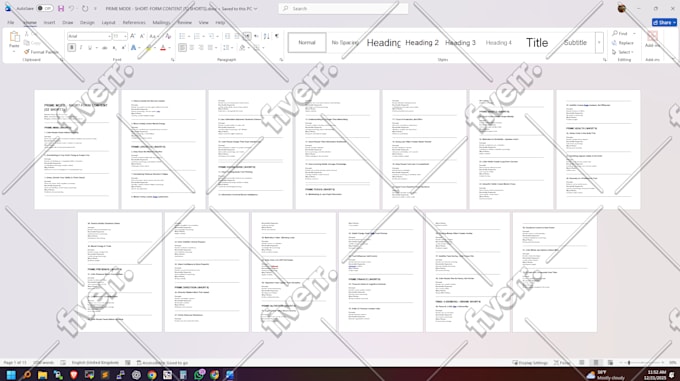Click Replace in Editing group
The image size is (680, 381).
(623, 43)
